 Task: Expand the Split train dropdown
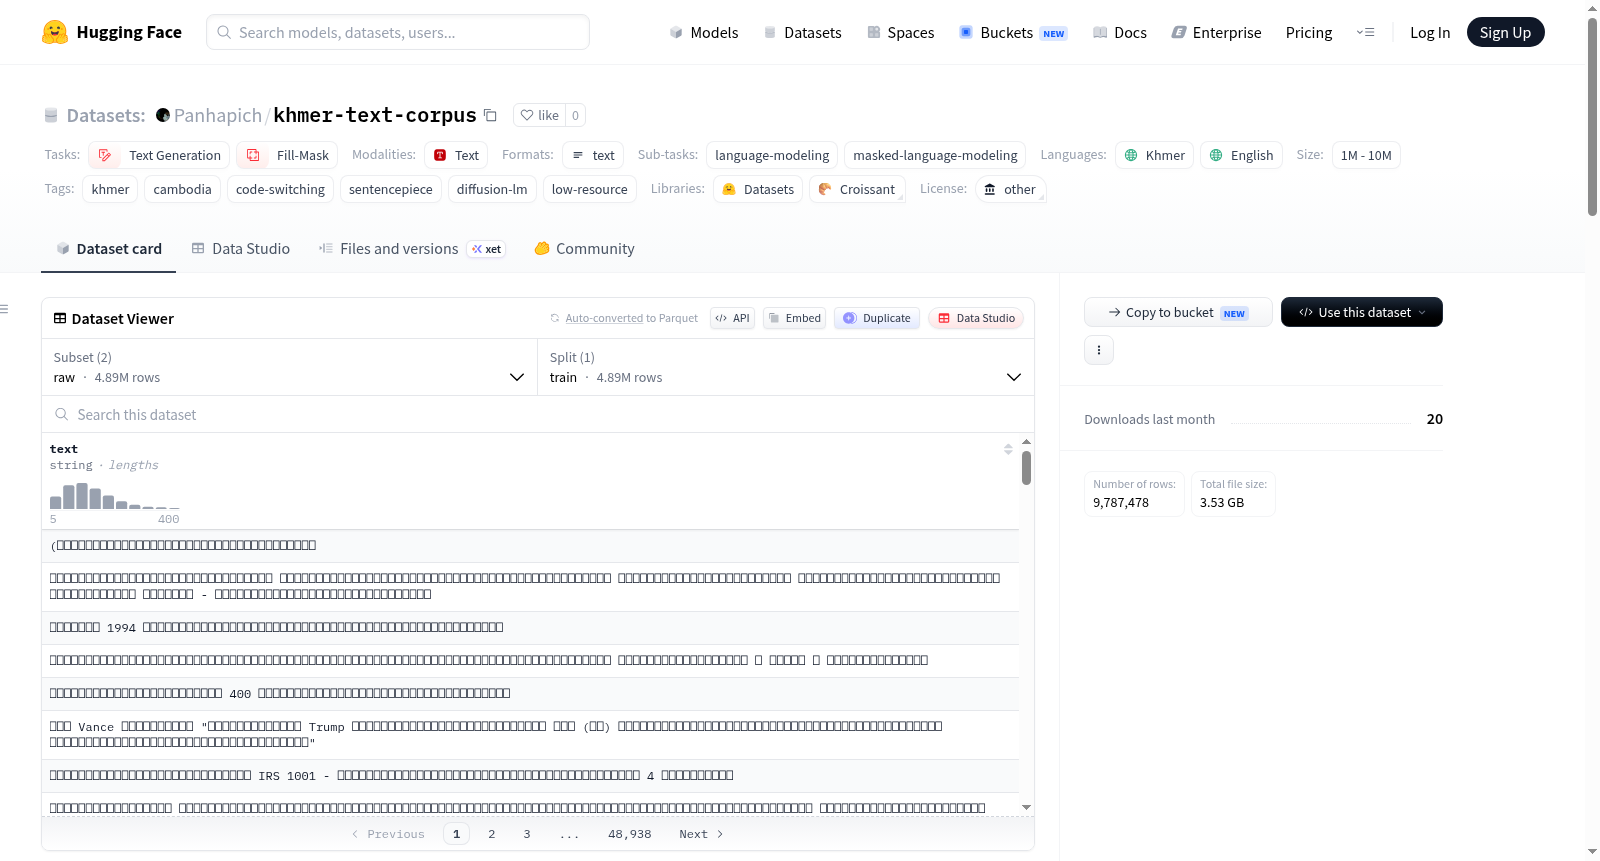[x=786, y=367]
